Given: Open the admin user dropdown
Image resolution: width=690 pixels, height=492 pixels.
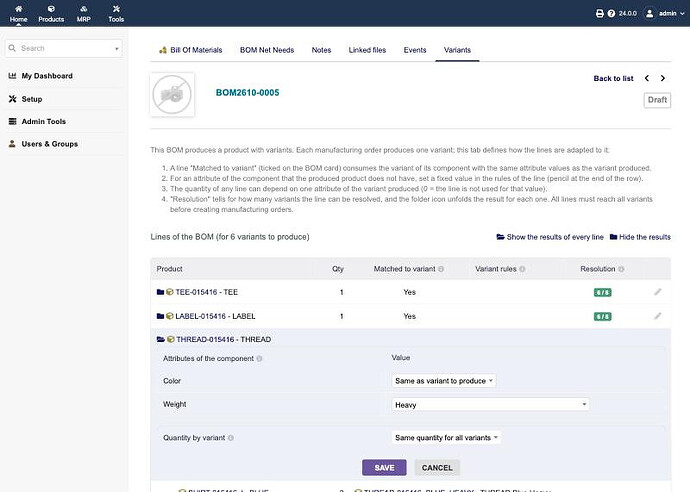Looking at the screenshot, I should pos(665,14).
